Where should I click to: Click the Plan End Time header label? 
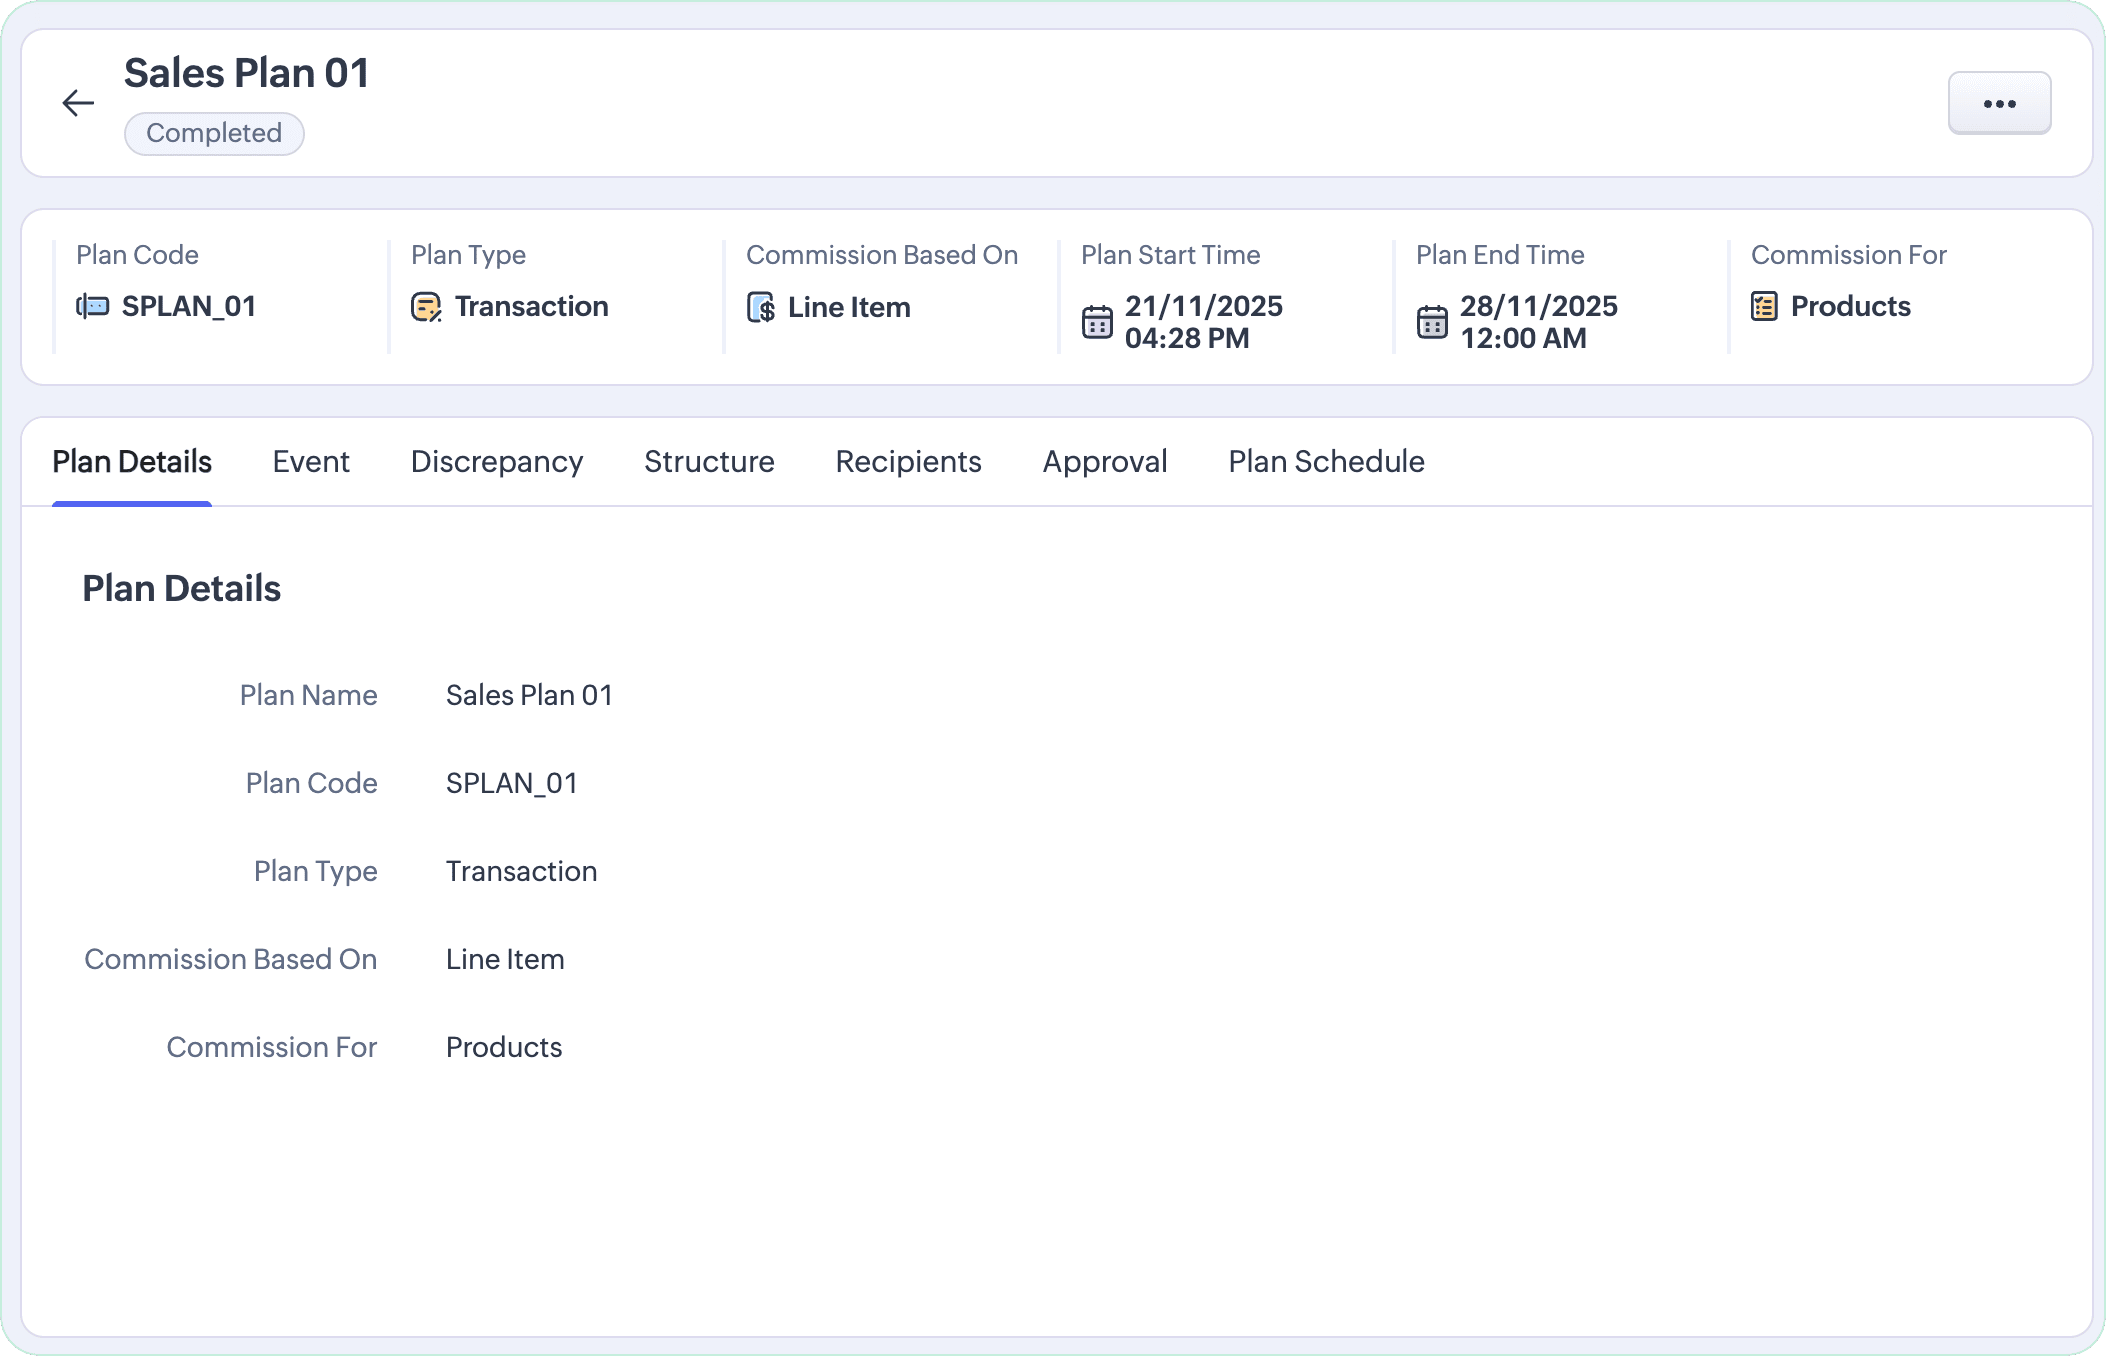[1500, 255]
